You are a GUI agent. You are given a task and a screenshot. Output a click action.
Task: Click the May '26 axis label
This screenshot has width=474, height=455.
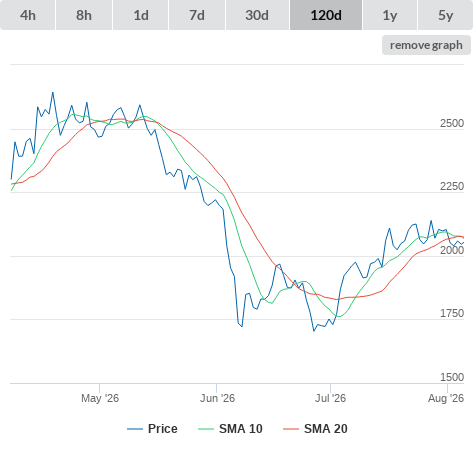[x=100, y=398]
